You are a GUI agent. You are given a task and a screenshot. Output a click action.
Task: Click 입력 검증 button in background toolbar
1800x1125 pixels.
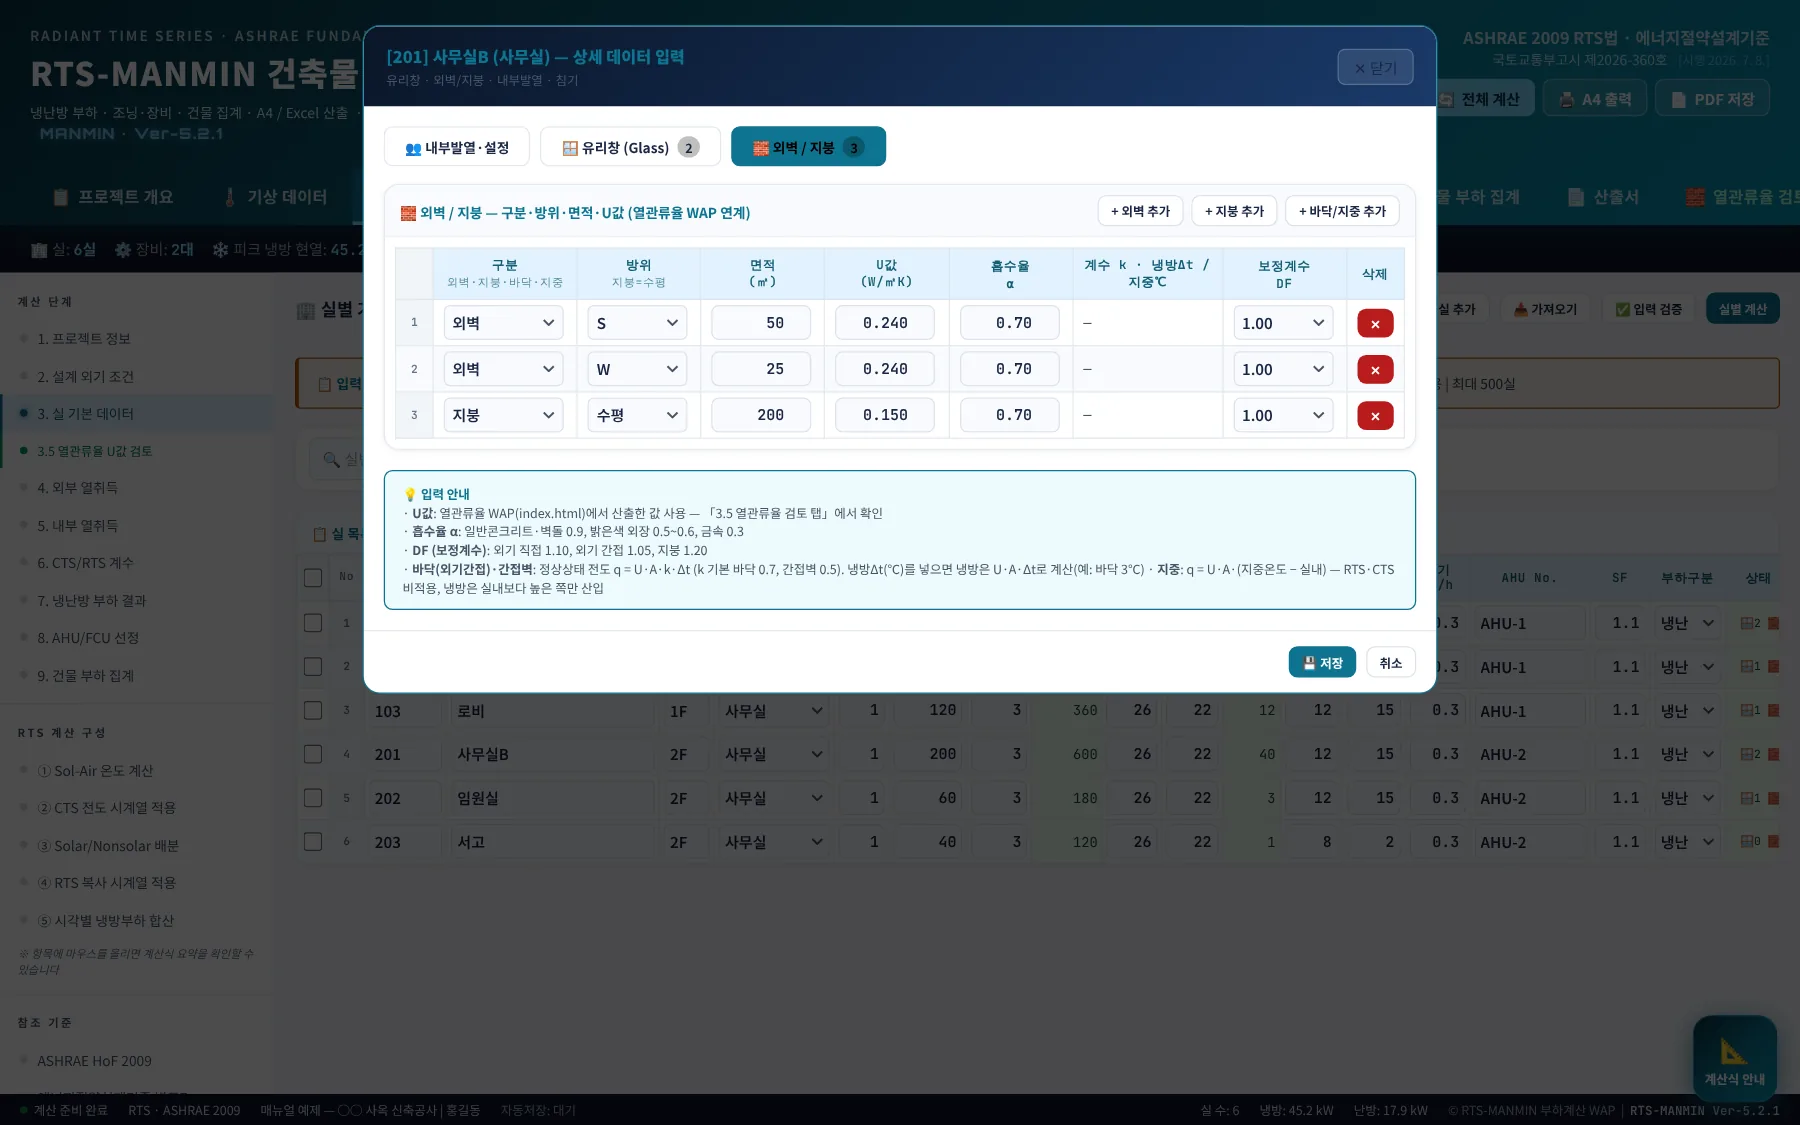pos(1648,309)
